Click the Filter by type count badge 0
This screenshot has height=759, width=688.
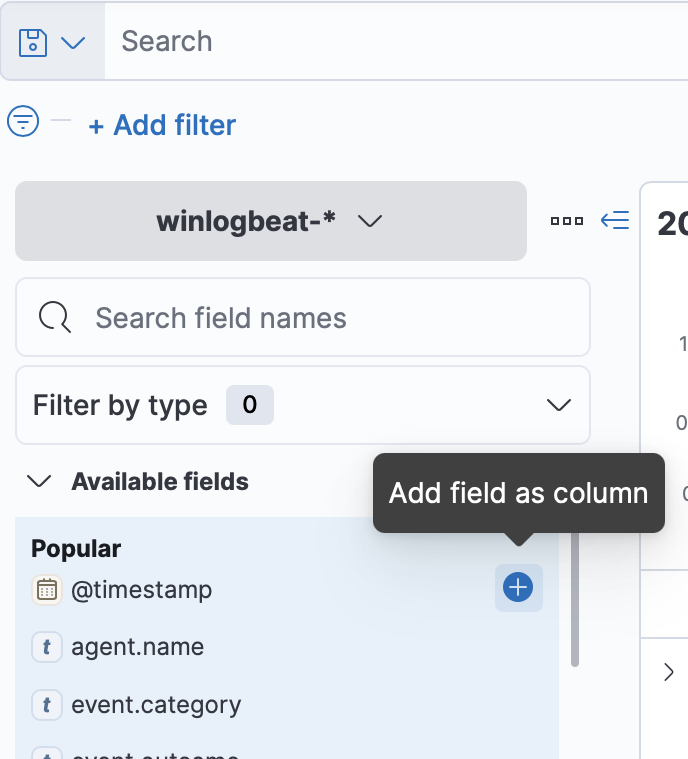[250, 405]
